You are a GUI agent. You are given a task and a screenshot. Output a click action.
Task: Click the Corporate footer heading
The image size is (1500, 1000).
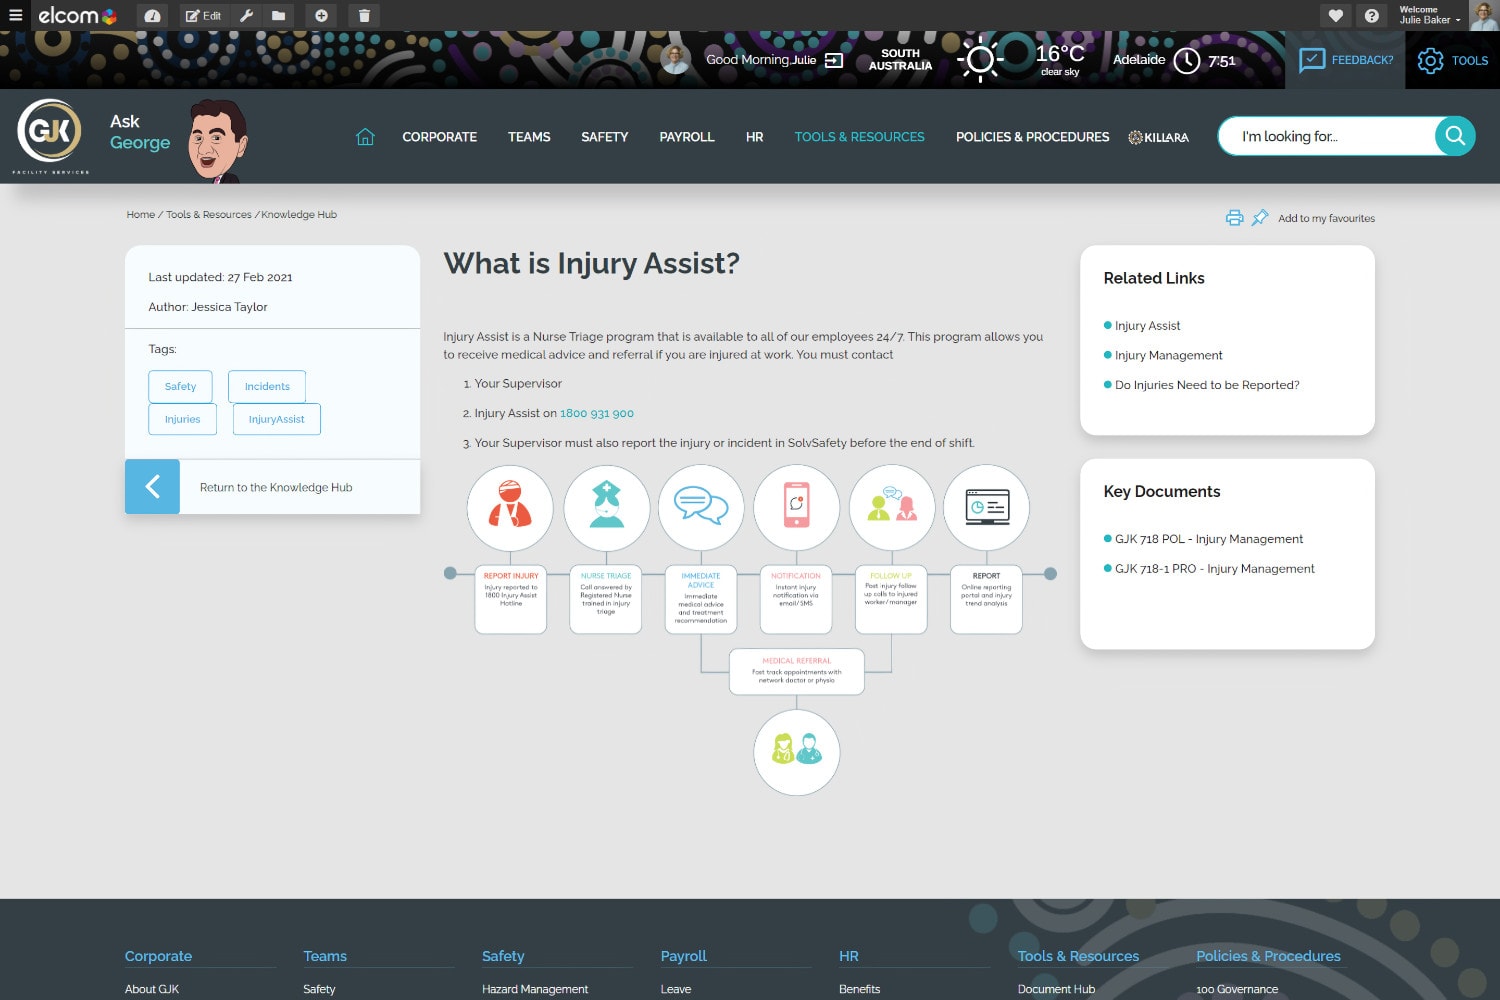click(158, 956)
